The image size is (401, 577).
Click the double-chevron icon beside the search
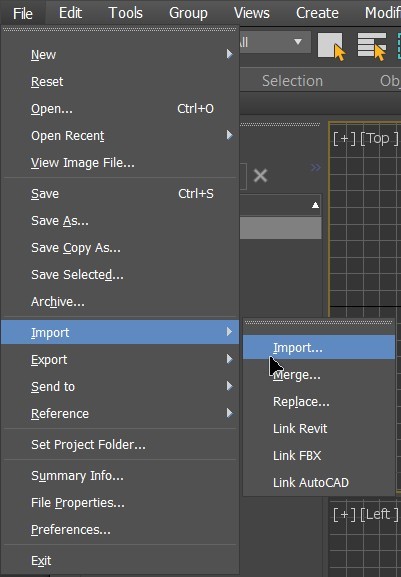[x=315, y=168]
